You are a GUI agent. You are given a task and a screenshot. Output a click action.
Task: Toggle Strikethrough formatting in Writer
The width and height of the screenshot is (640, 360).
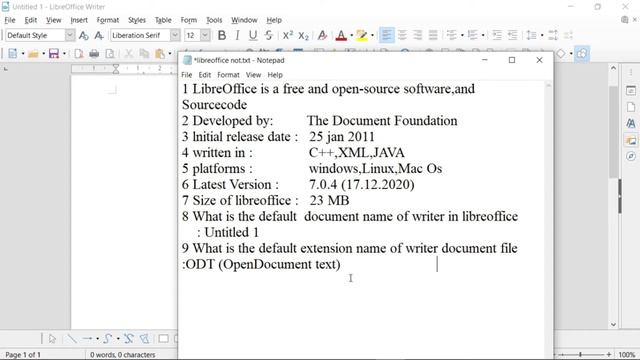268,36
